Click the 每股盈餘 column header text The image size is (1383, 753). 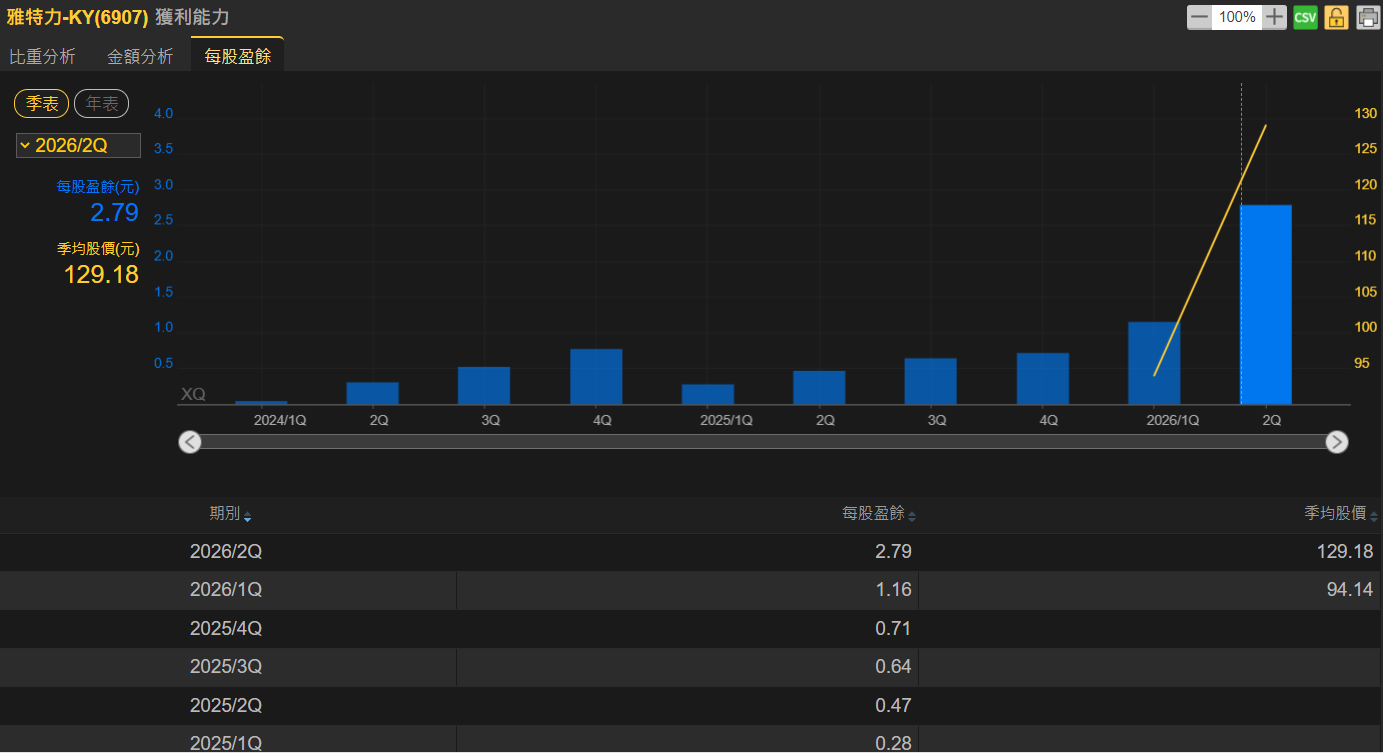click(x=873, y=514)
